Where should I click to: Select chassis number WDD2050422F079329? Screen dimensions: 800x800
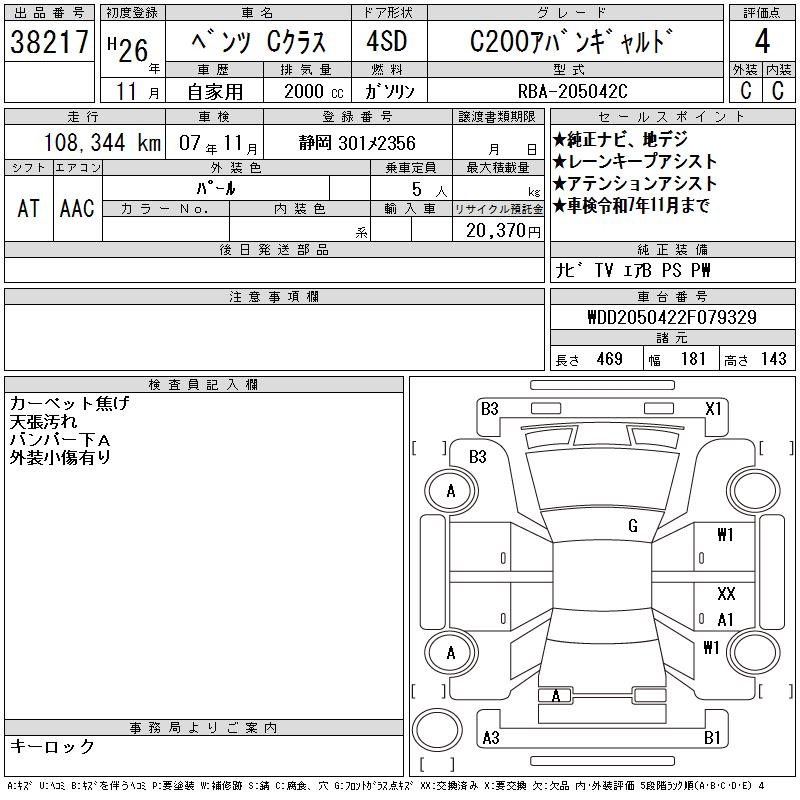672,317
